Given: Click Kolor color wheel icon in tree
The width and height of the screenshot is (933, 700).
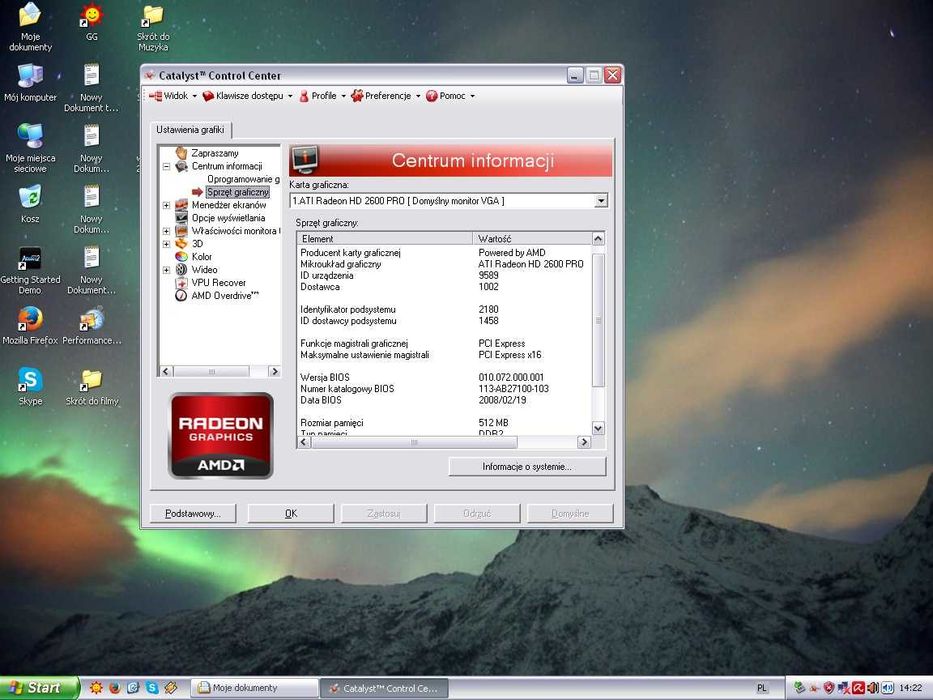Looking at the screenshot, I should point(181,257).
